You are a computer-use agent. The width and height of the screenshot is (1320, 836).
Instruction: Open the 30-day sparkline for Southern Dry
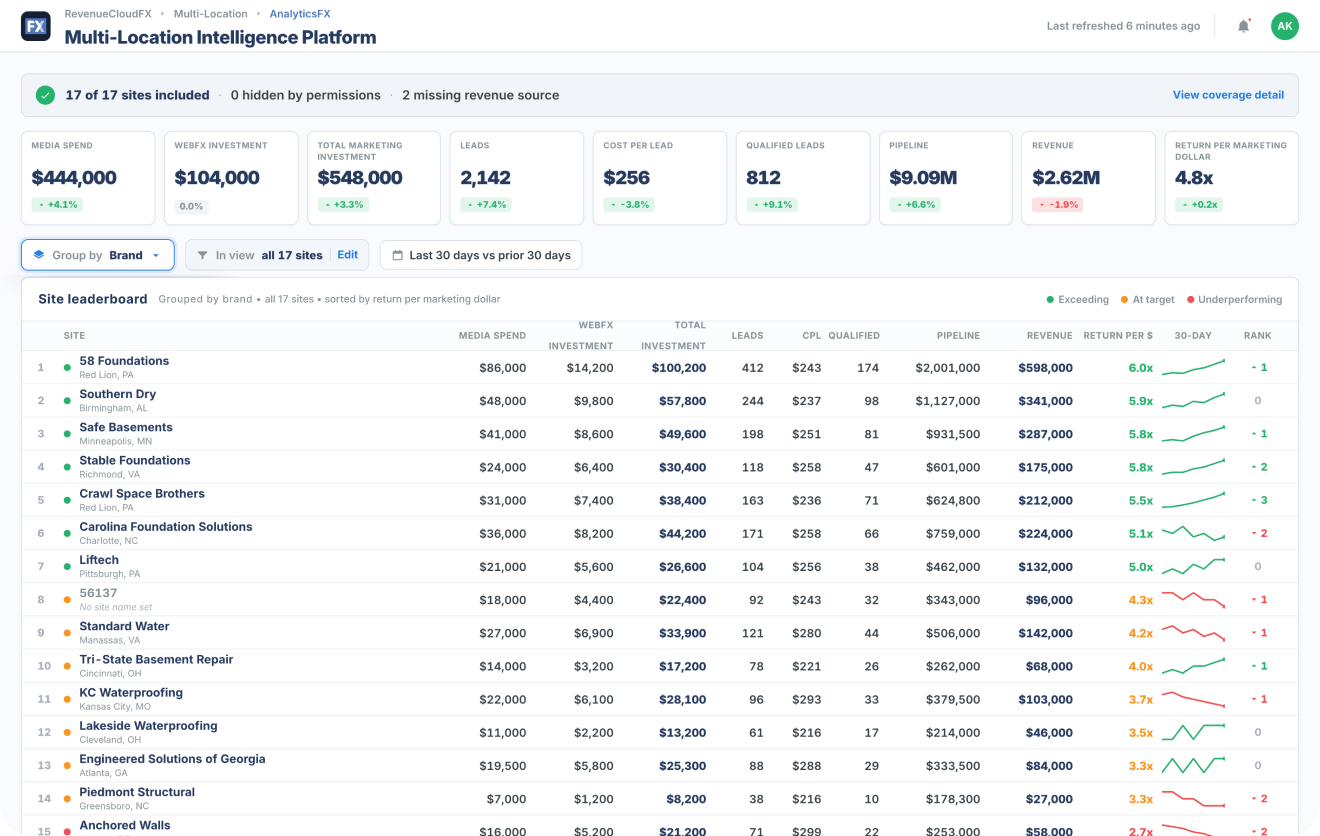[1193, 400]
